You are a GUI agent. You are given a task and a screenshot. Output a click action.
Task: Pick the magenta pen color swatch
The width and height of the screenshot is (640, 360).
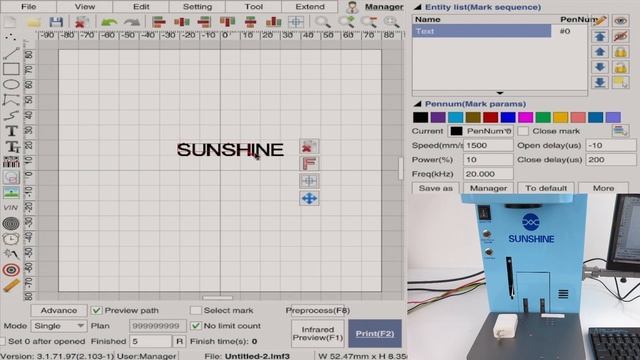click(526, 118)
